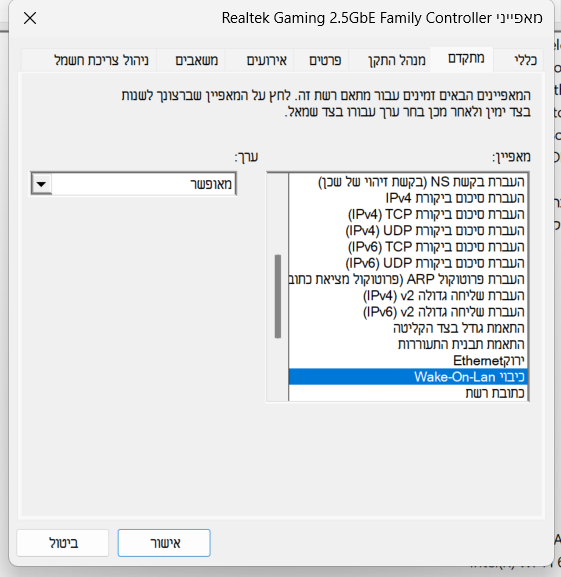Select העברת סיכום ביקורת TCP (IPv4)
Viewport: 561px width, 577px height.
coord(408,214)
